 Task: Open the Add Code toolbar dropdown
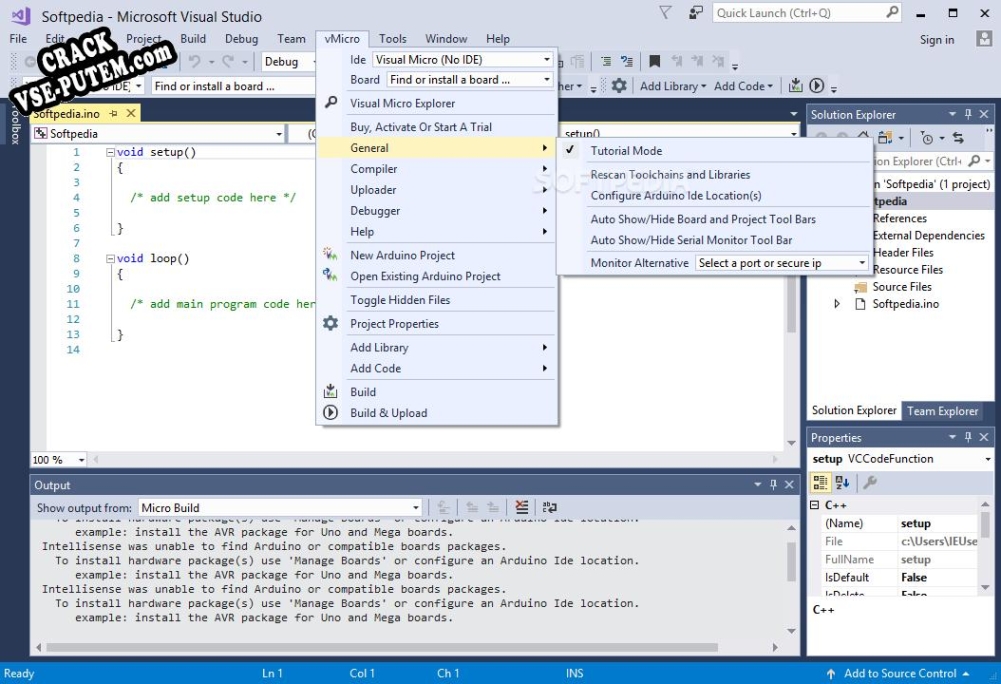click(x=743, y=86)
